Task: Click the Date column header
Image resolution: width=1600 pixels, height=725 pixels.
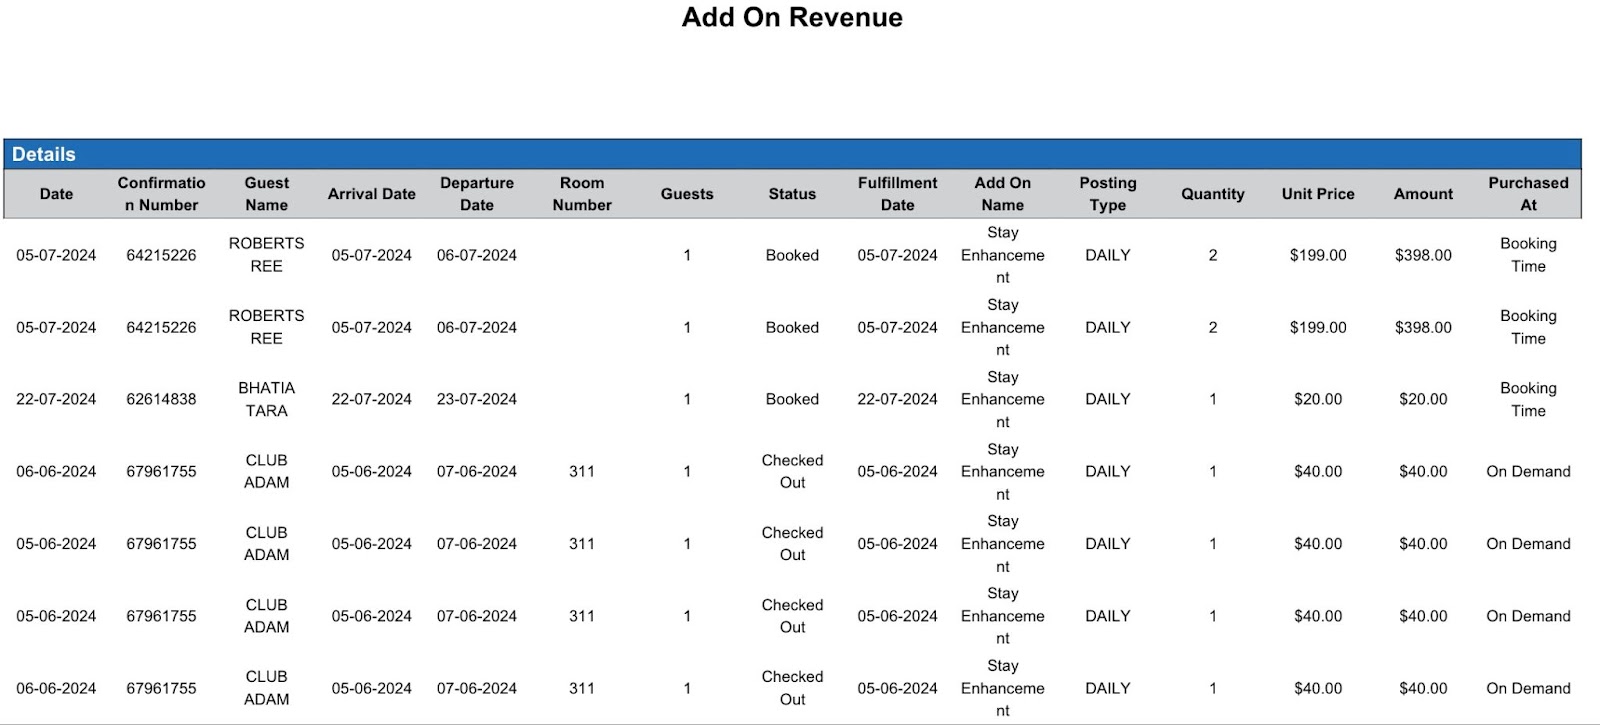Action: point(56,194)
